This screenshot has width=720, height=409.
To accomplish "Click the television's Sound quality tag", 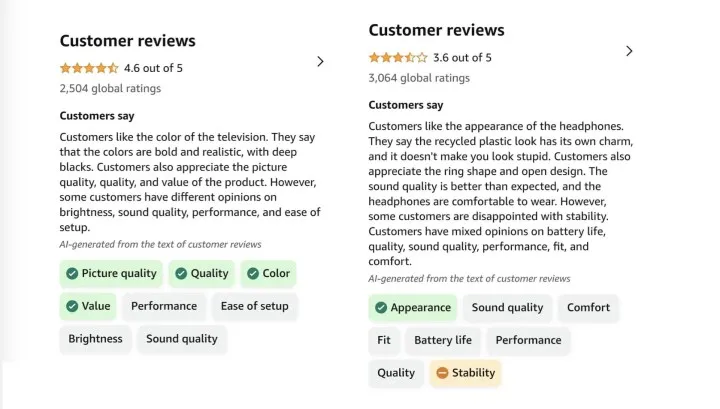I will click(182, 339).
